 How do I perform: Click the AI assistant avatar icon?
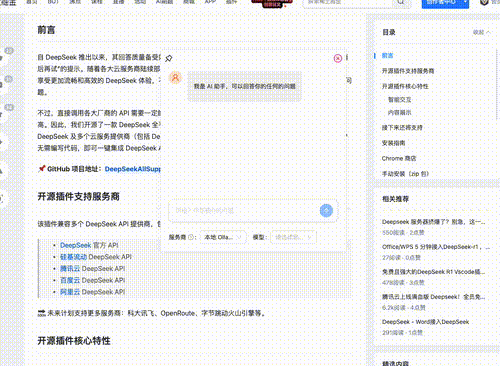175,78
